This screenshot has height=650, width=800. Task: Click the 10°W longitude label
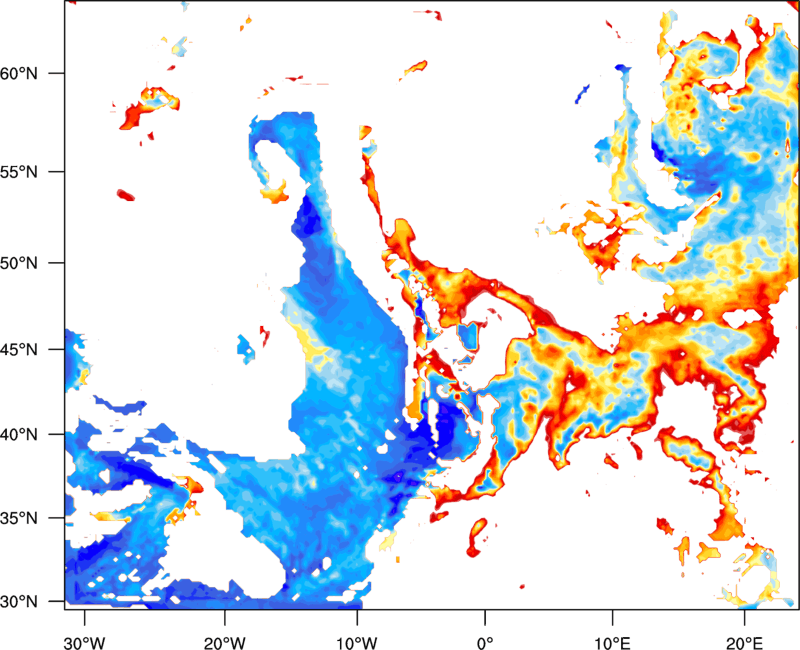(356, 643)
